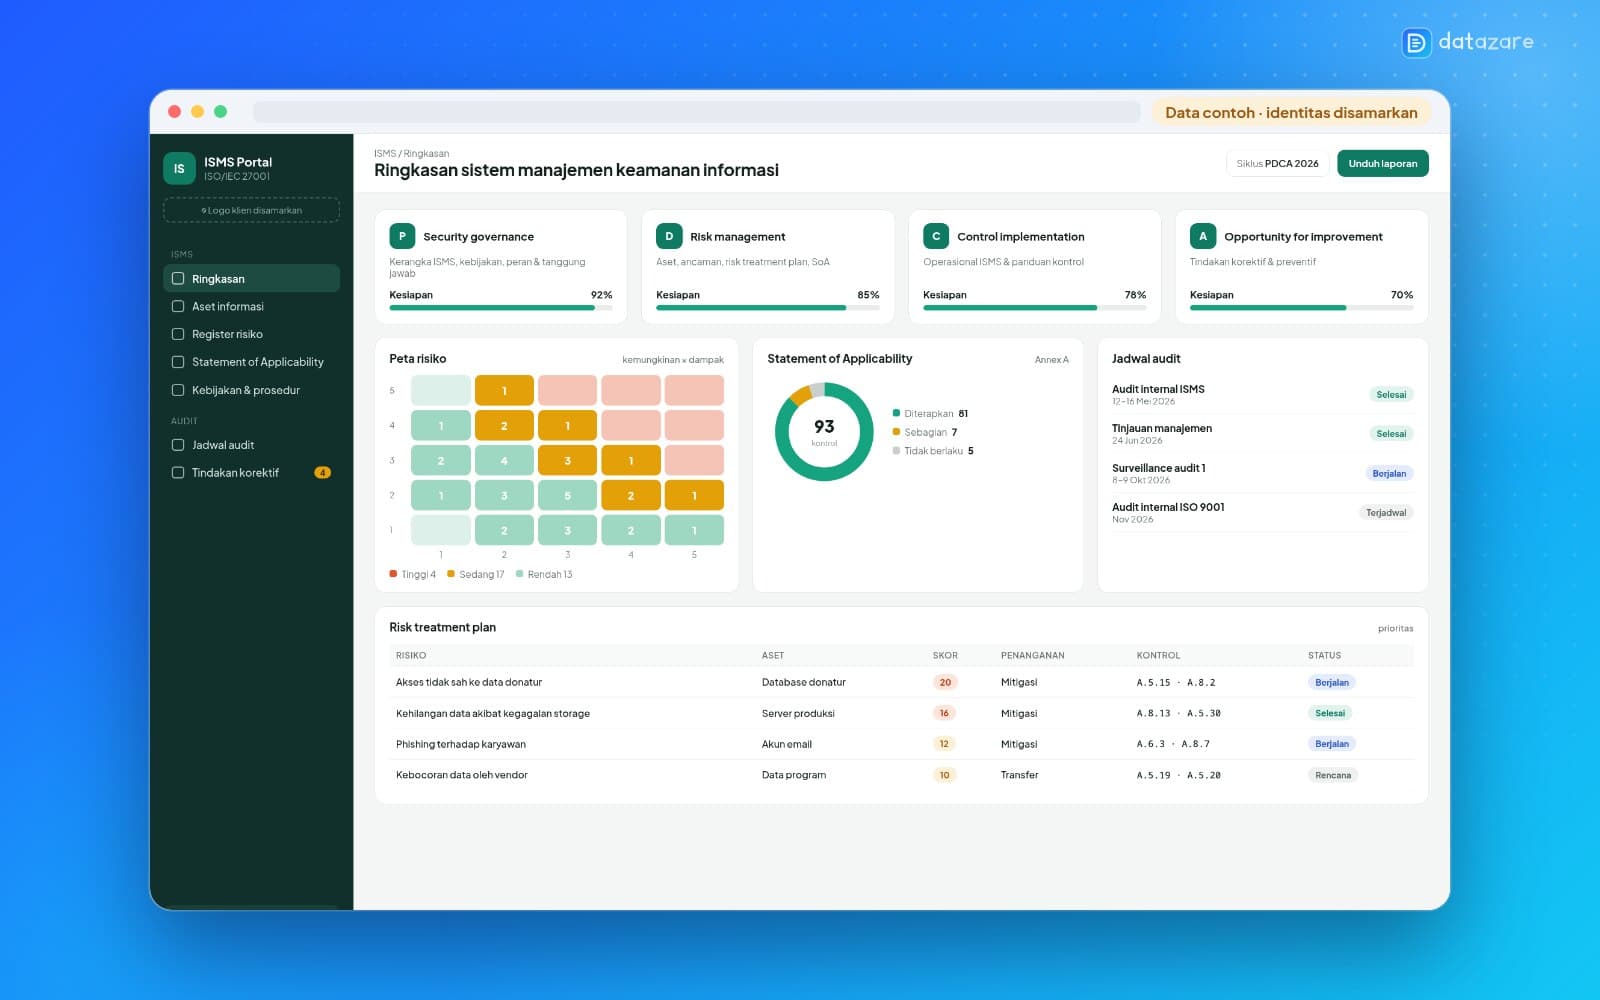Viewport: 1600px width, 1000px height.
Task: Click the square icon beside Kebijakan & prosedur
Action: 178,390
